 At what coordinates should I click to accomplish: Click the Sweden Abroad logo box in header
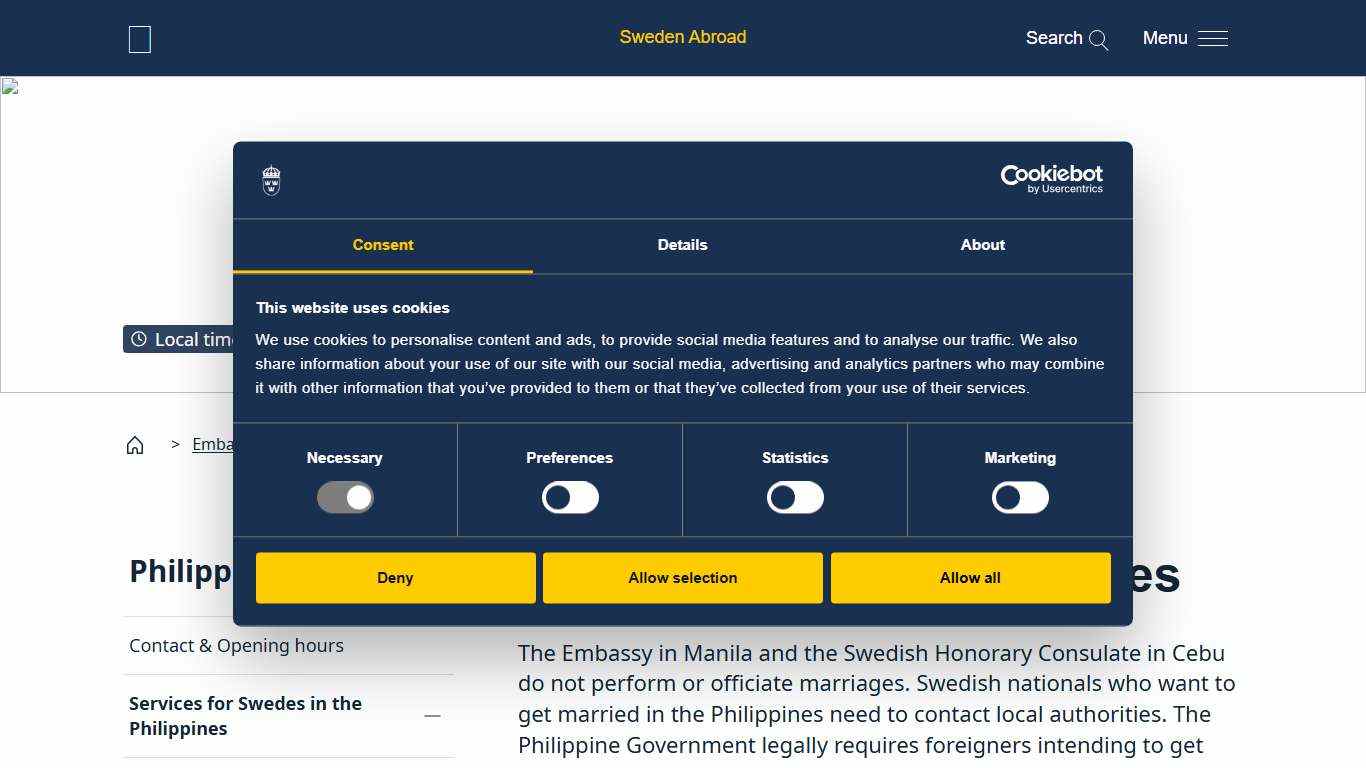tap(140, 39)
